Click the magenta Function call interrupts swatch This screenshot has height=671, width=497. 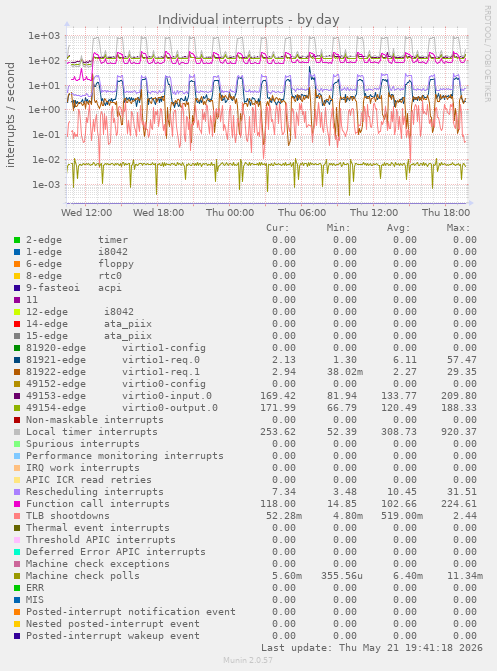pyautogui.click(x=17, y=504)
